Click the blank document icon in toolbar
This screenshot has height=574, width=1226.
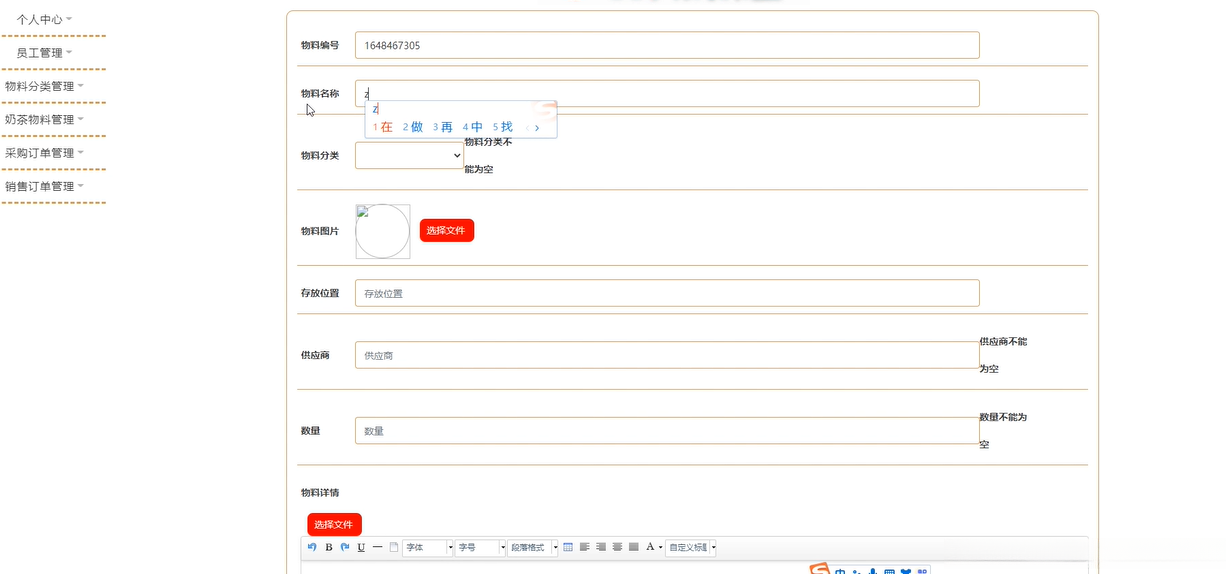click(393, 547)
